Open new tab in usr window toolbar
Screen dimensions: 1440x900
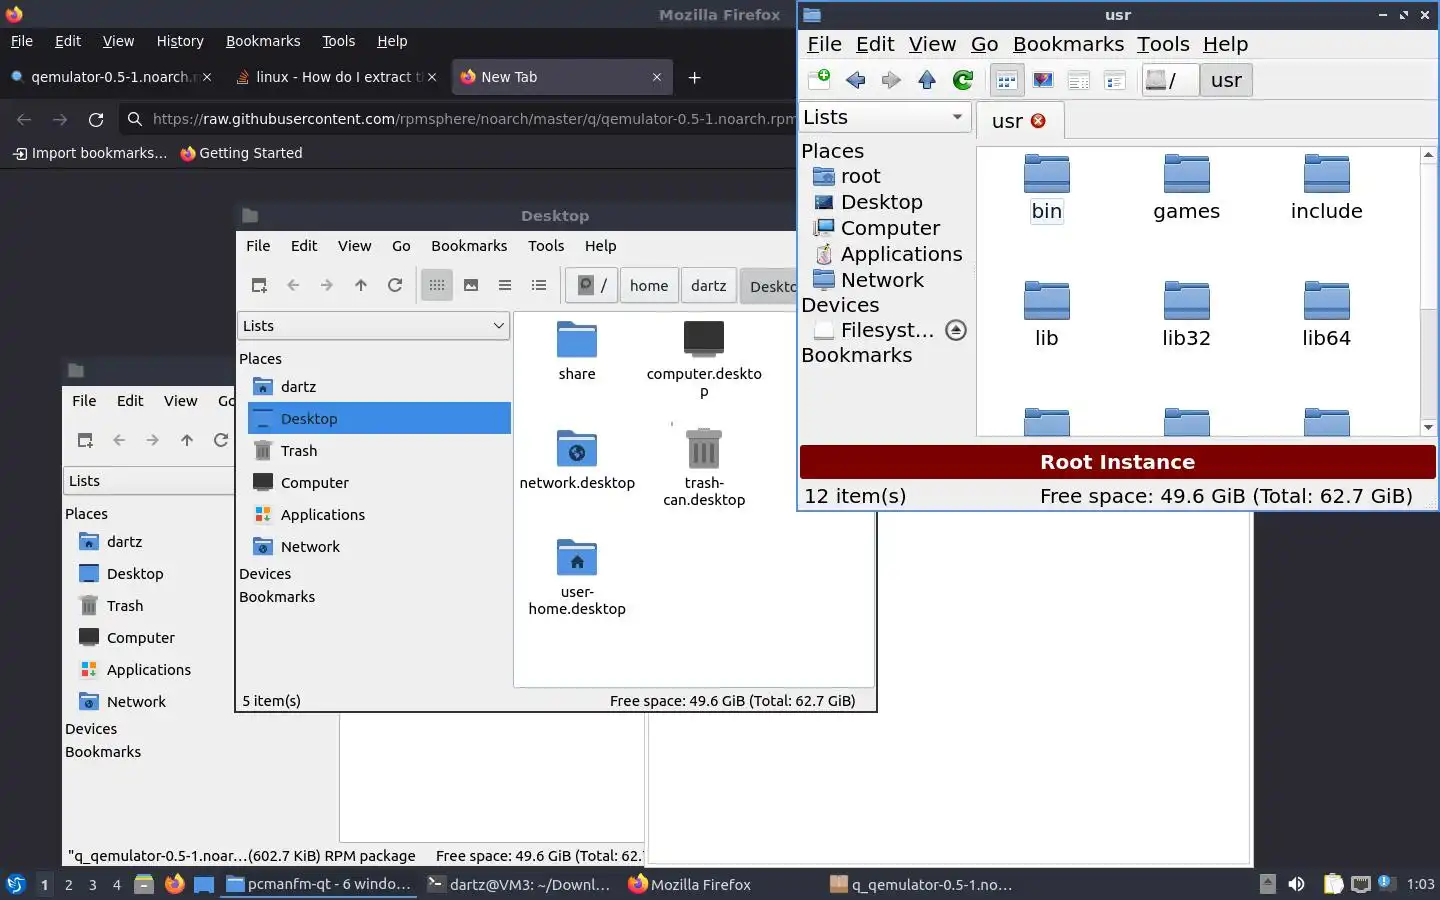coord(819,80)
